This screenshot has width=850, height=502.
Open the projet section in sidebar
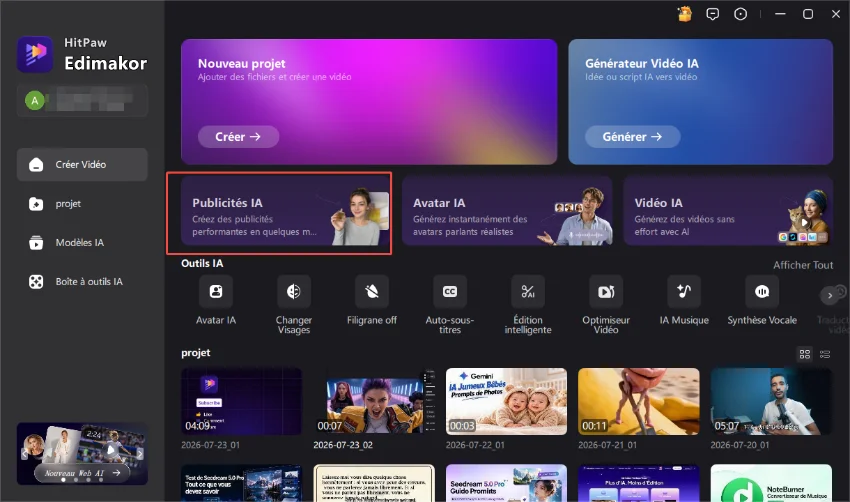82,204
